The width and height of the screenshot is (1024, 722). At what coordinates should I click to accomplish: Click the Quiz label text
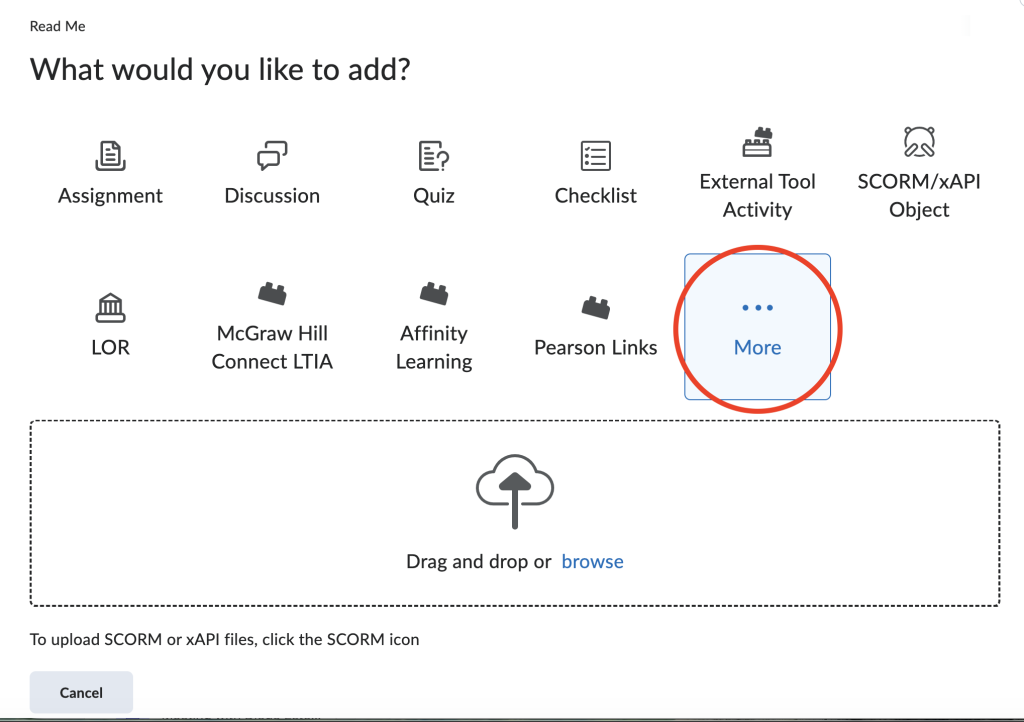[x=434, y=196]
